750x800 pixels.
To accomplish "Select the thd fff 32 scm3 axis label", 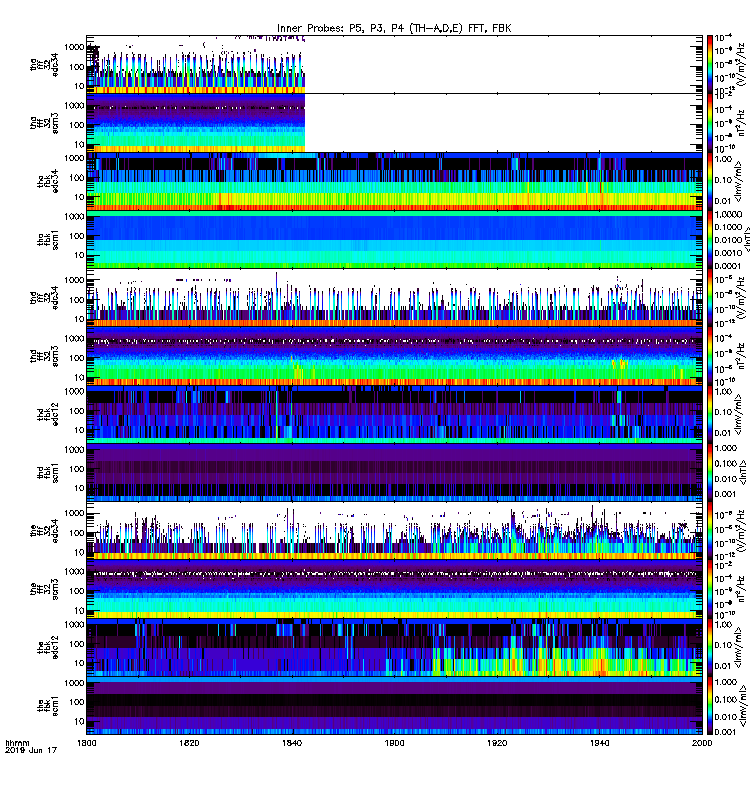I will tap(44, 356).
